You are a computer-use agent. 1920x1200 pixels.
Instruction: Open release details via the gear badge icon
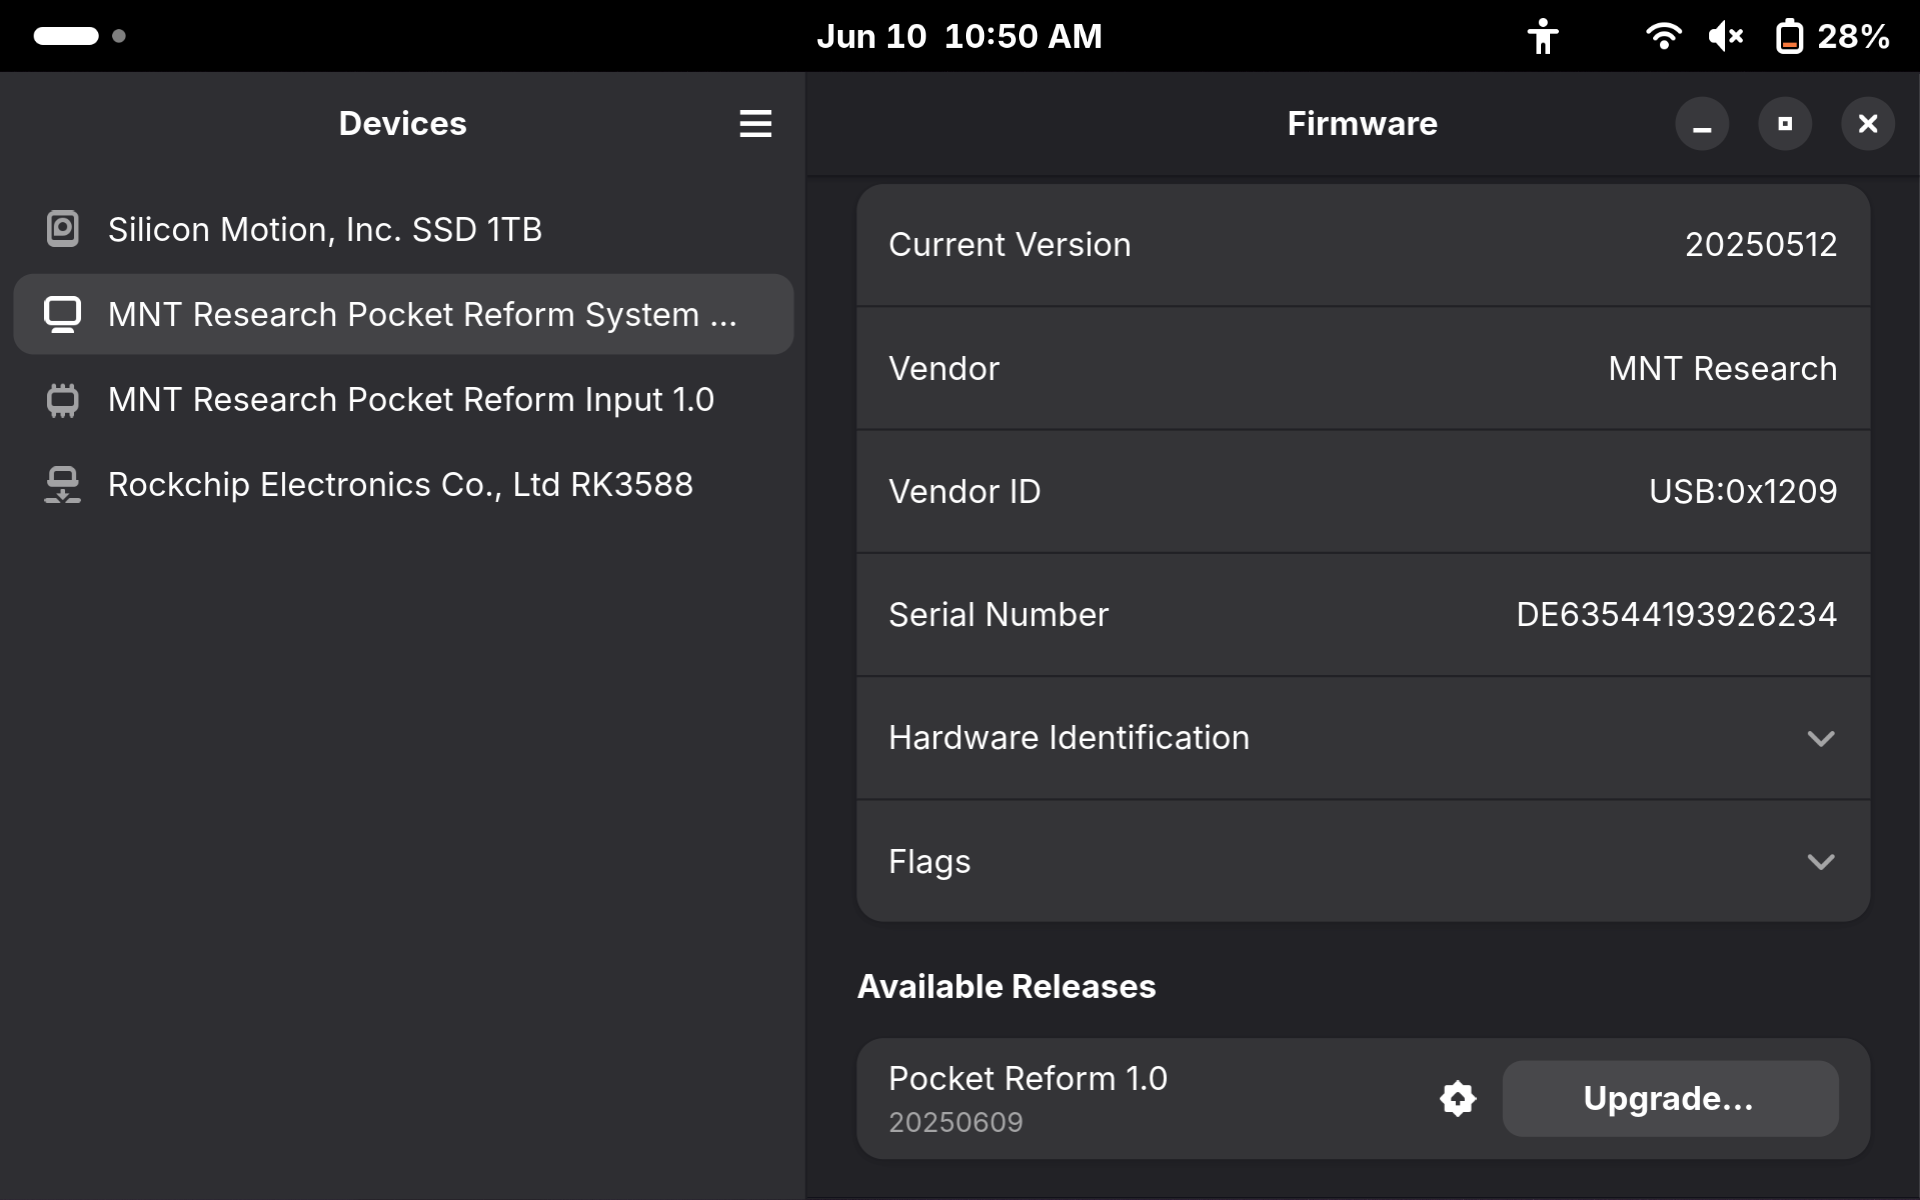pos(1458,1098)
